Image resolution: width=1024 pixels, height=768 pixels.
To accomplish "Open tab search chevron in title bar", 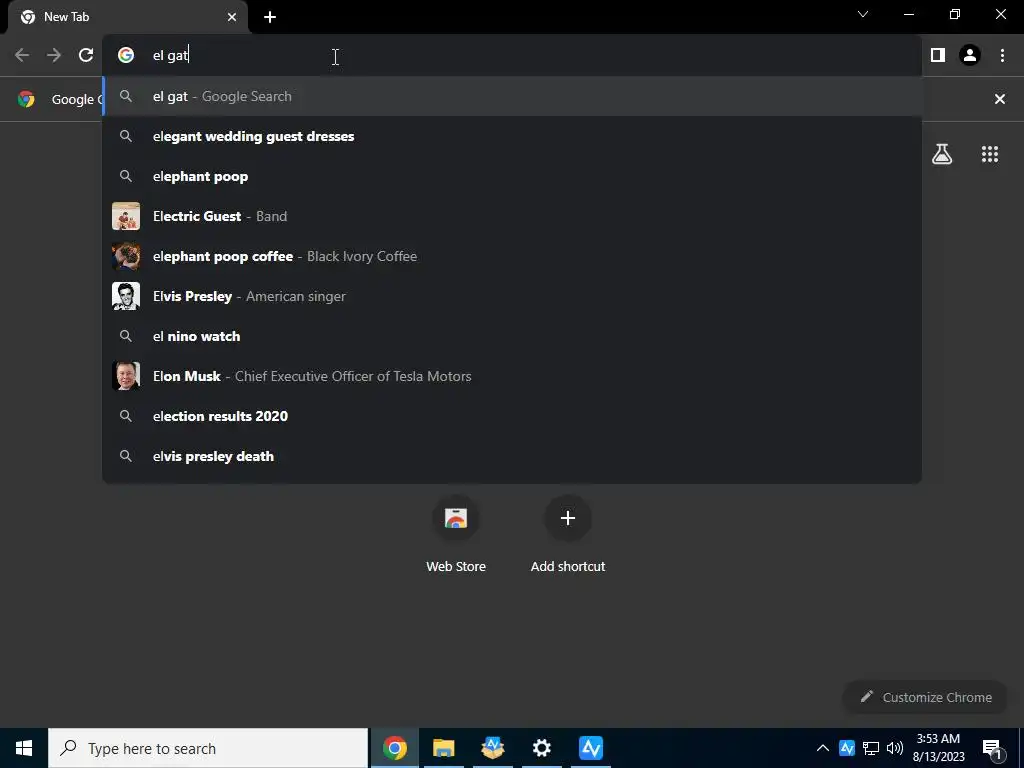I will [x=863, y=14].
